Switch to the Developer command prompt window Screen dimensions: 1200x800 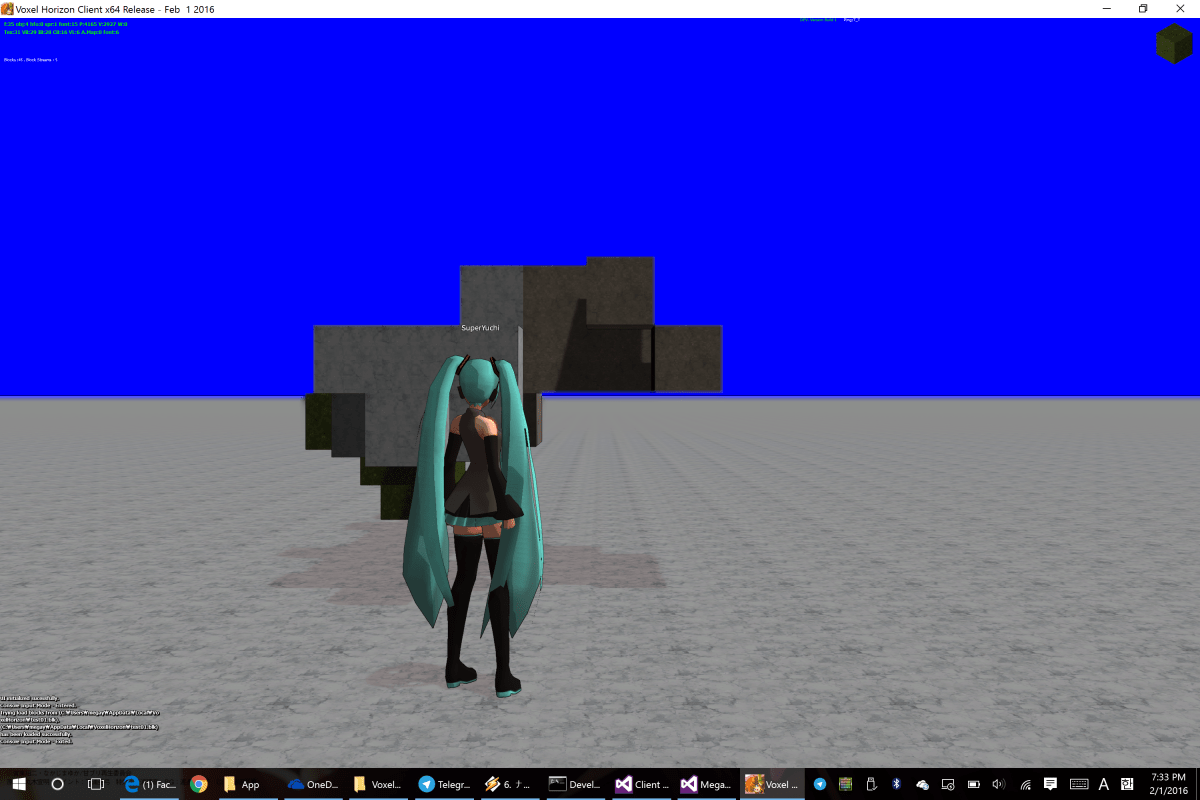coord(574,784)
